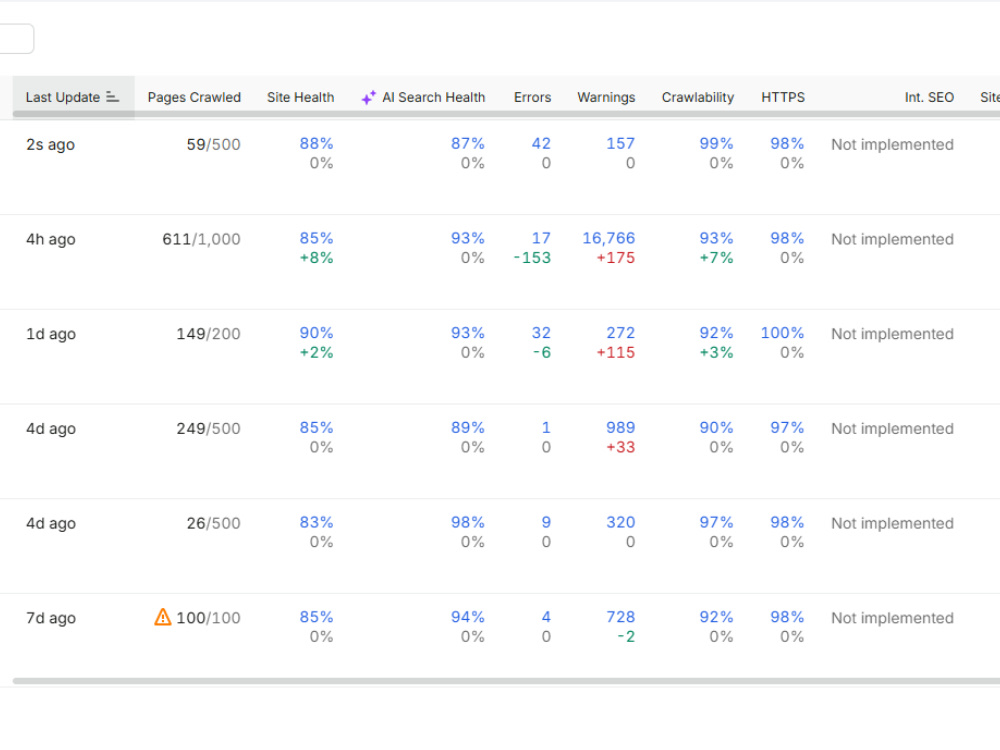This screenshot has height=750, width=1000.
Task: Open the 88% Site Health link
Action: pos(316,143)
